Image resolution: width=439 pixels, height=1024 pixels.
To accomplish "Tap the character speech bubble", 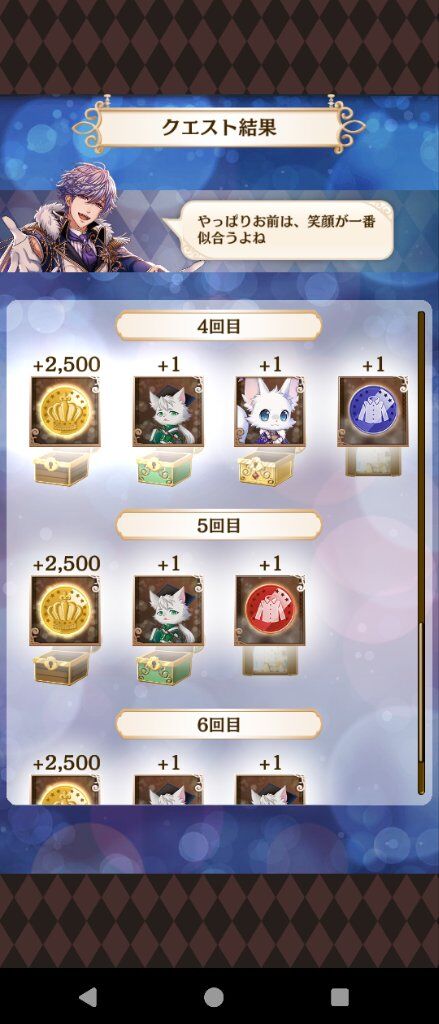I will pos(279,230).
